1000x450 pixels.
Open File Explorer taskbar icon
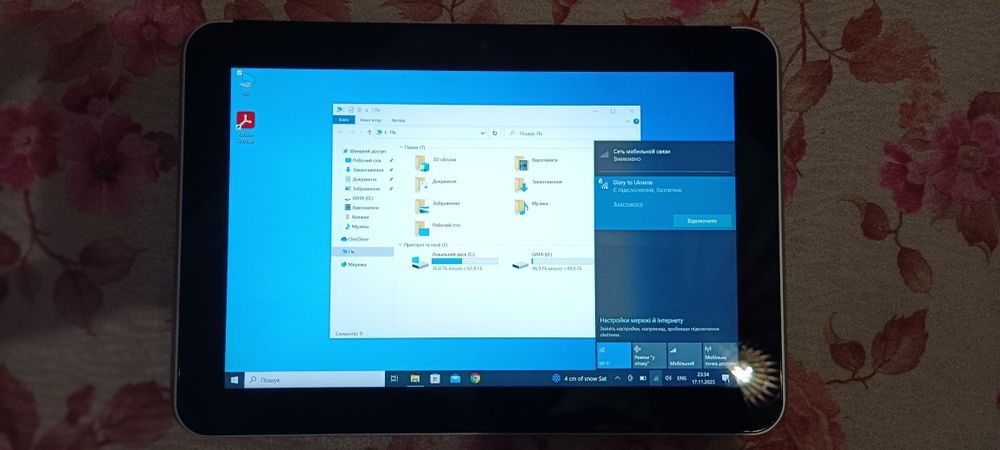[415, 379]
